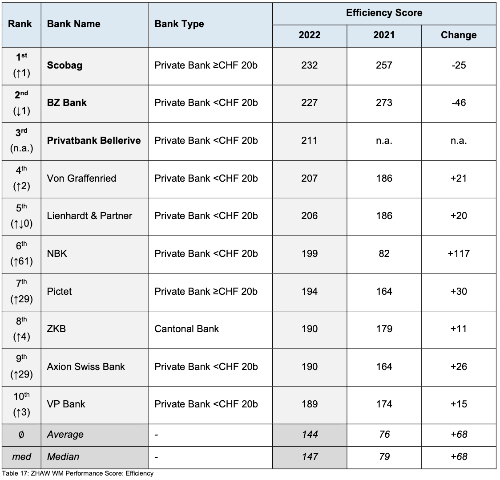
Task: Click the Rank column header
Action: tap(20, 24)
